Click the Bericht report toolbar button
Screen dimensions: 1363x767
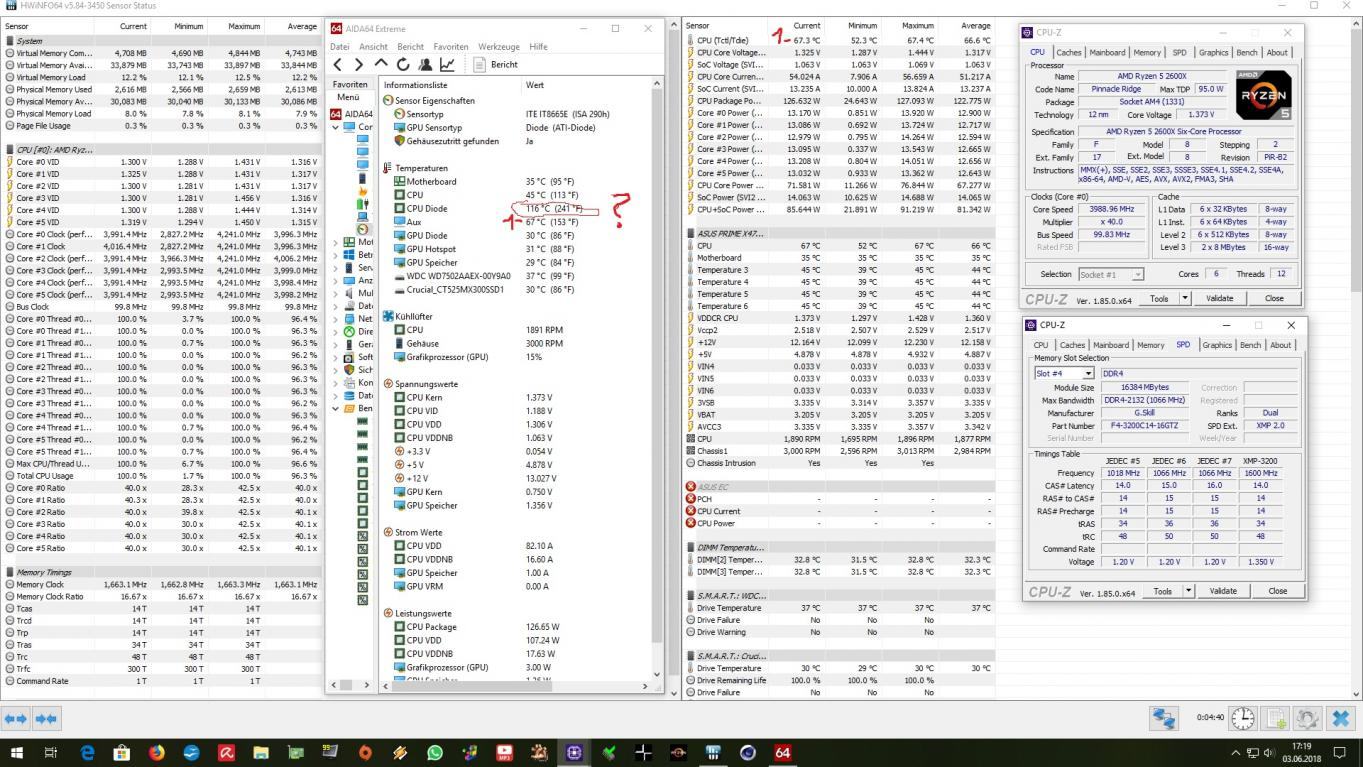tap(495, 65)
